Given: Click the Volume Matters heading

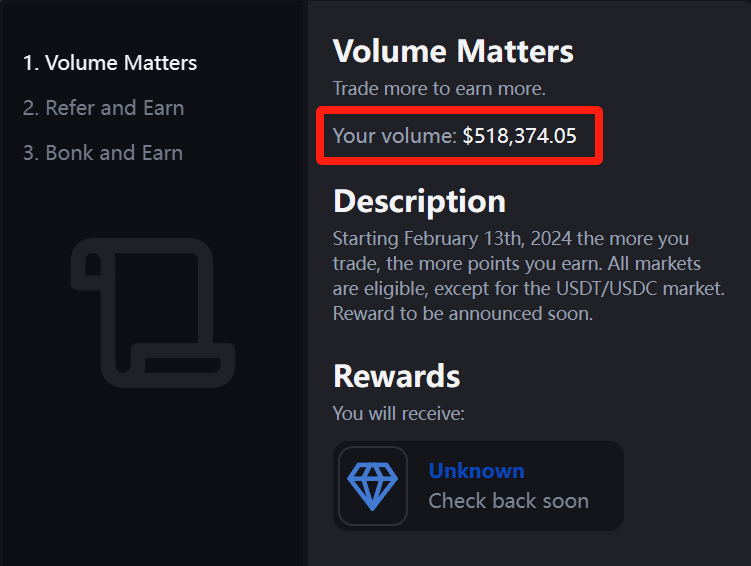Looking at the screenshot, I should point(453,51).
